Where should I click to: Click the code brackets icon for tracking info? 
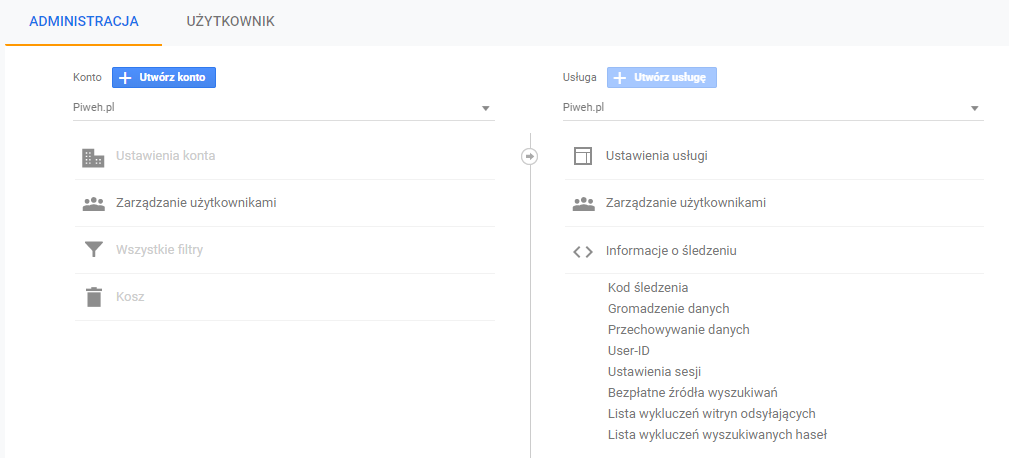tap(583, 251)
